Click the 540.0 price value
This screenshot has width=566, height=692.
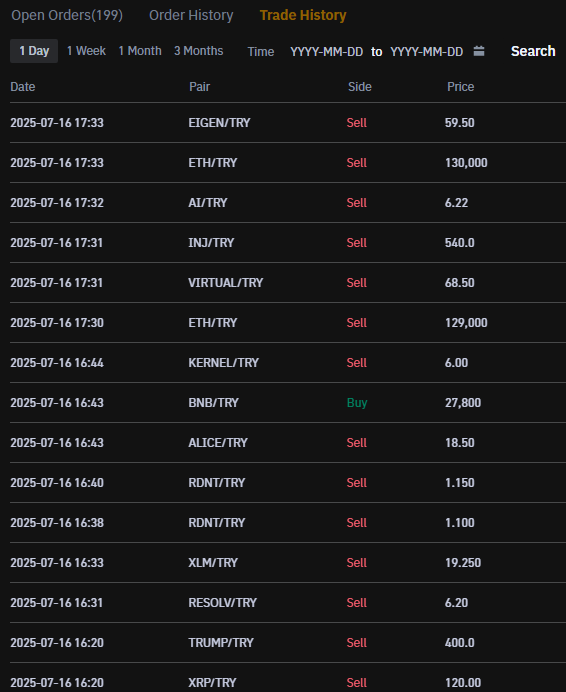click(460, 243)
